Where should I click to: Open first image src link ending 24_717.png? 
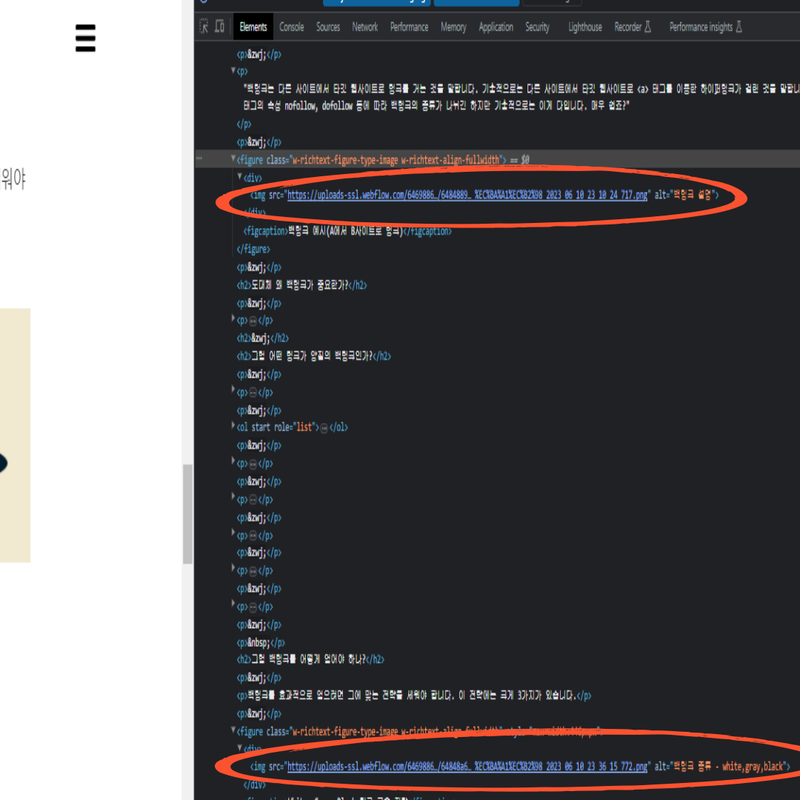[467, 195]
